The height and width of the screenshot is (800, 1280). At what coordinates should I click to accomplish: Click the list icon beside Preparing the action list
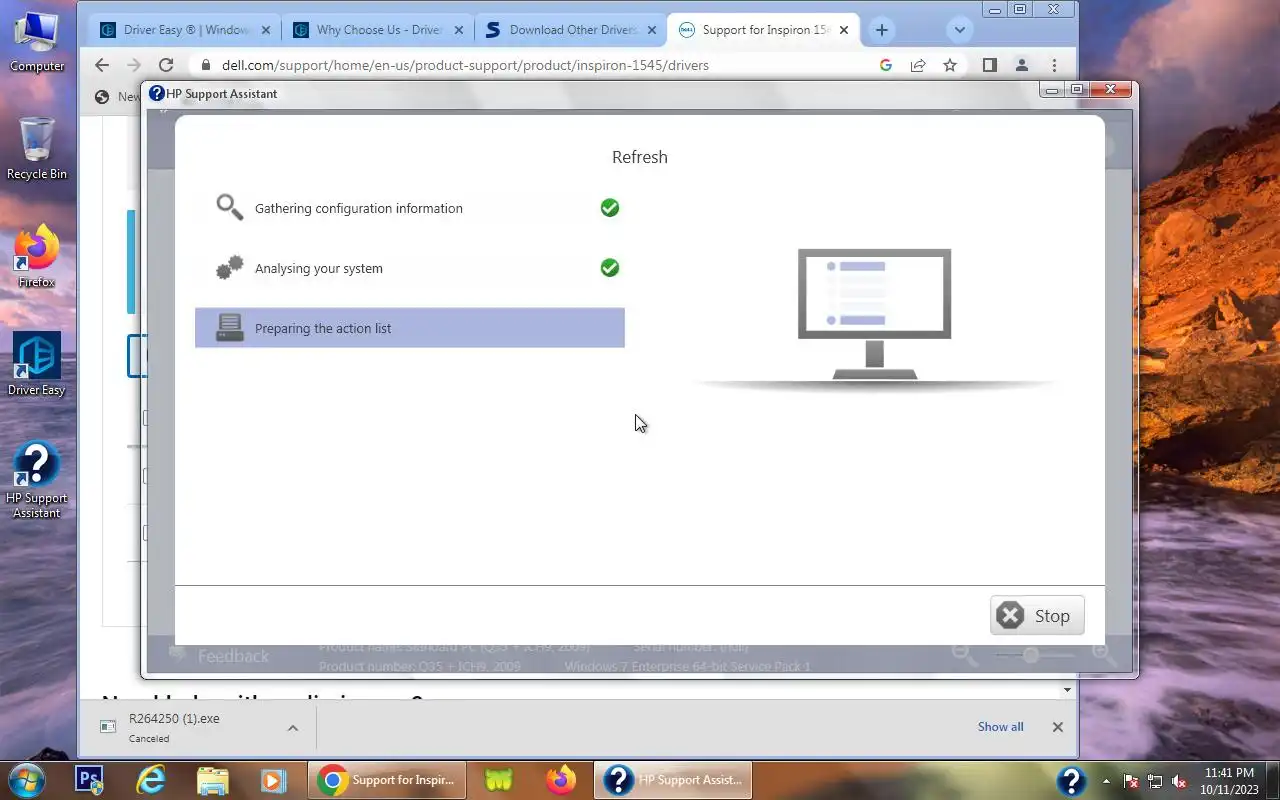(229, 327)
